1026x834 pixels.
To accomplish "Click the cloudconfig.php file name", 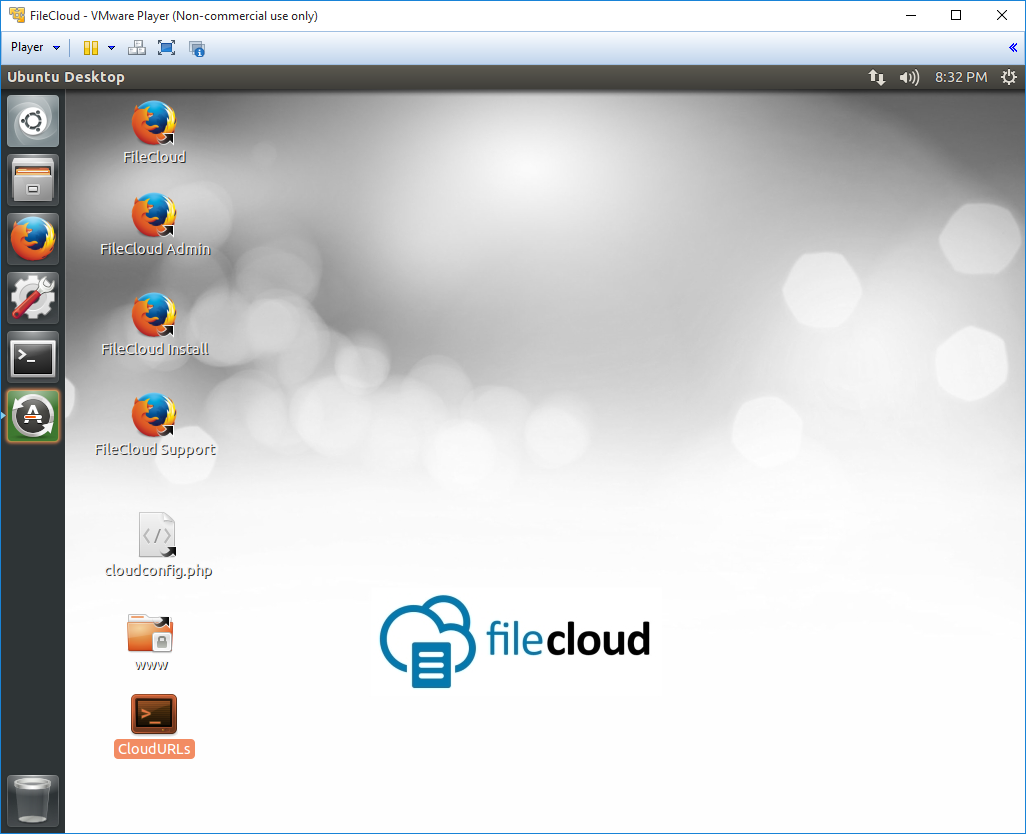I will tap(158, 570).
